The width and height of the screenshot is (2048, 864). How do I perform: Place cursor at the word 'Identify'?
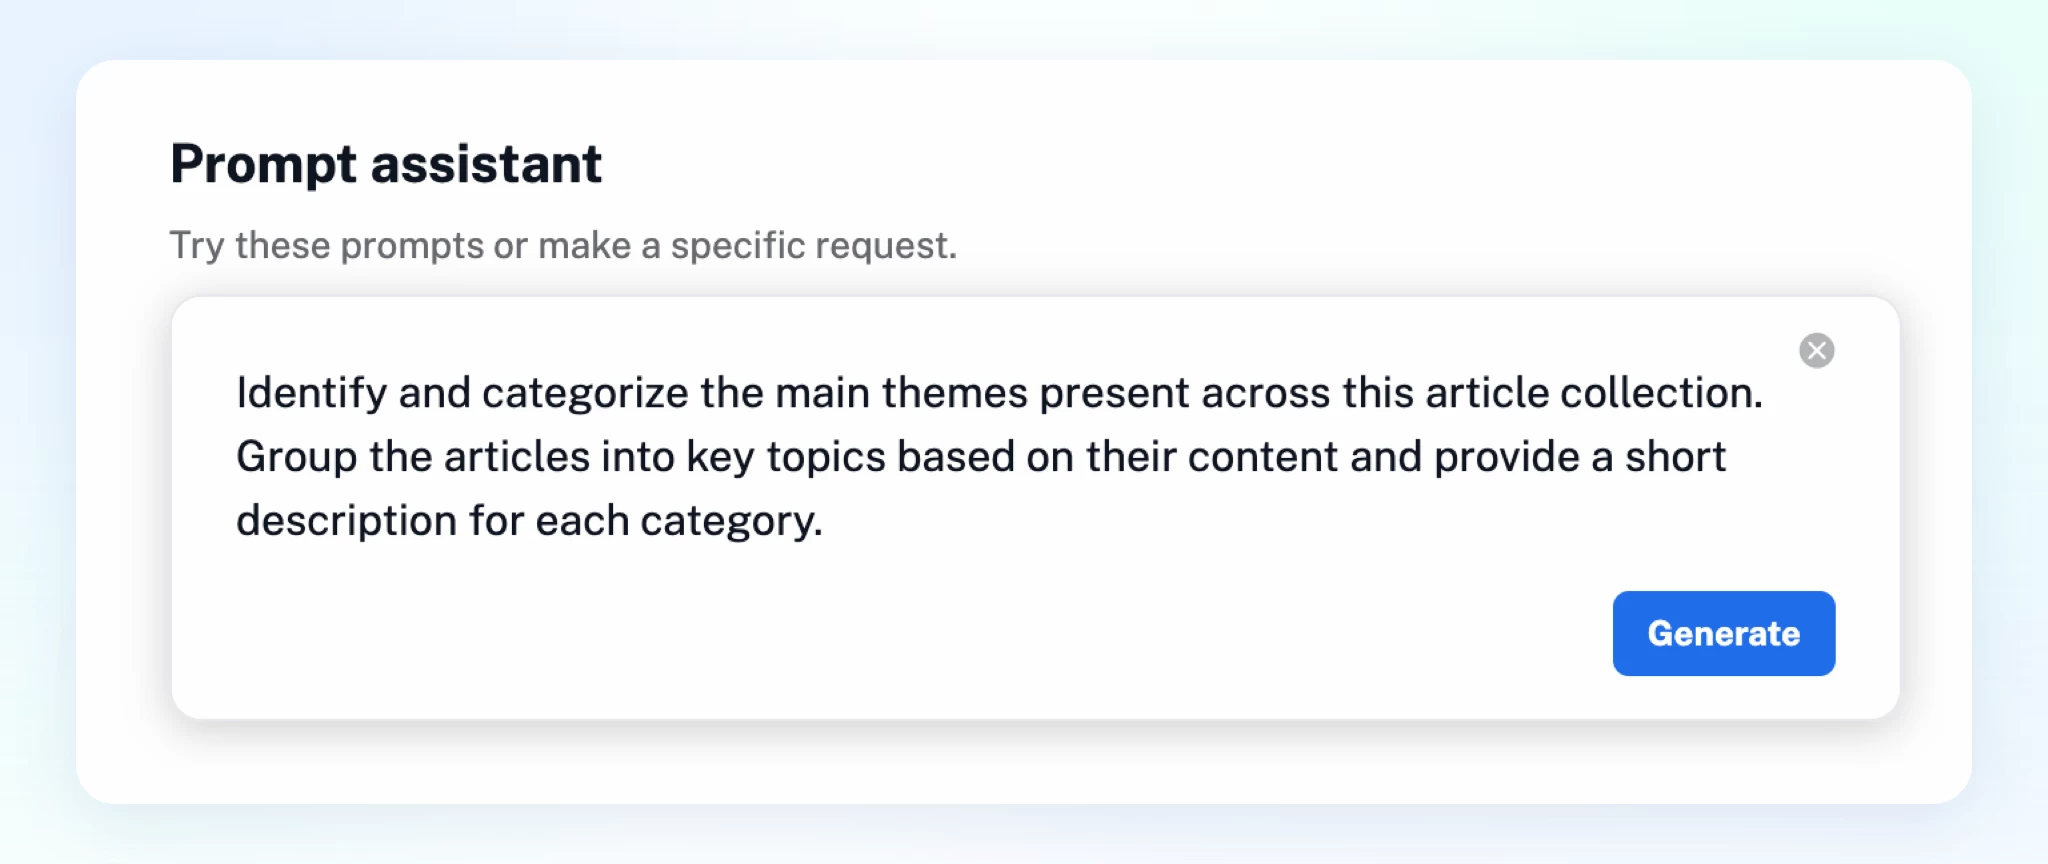coord(311,394)
